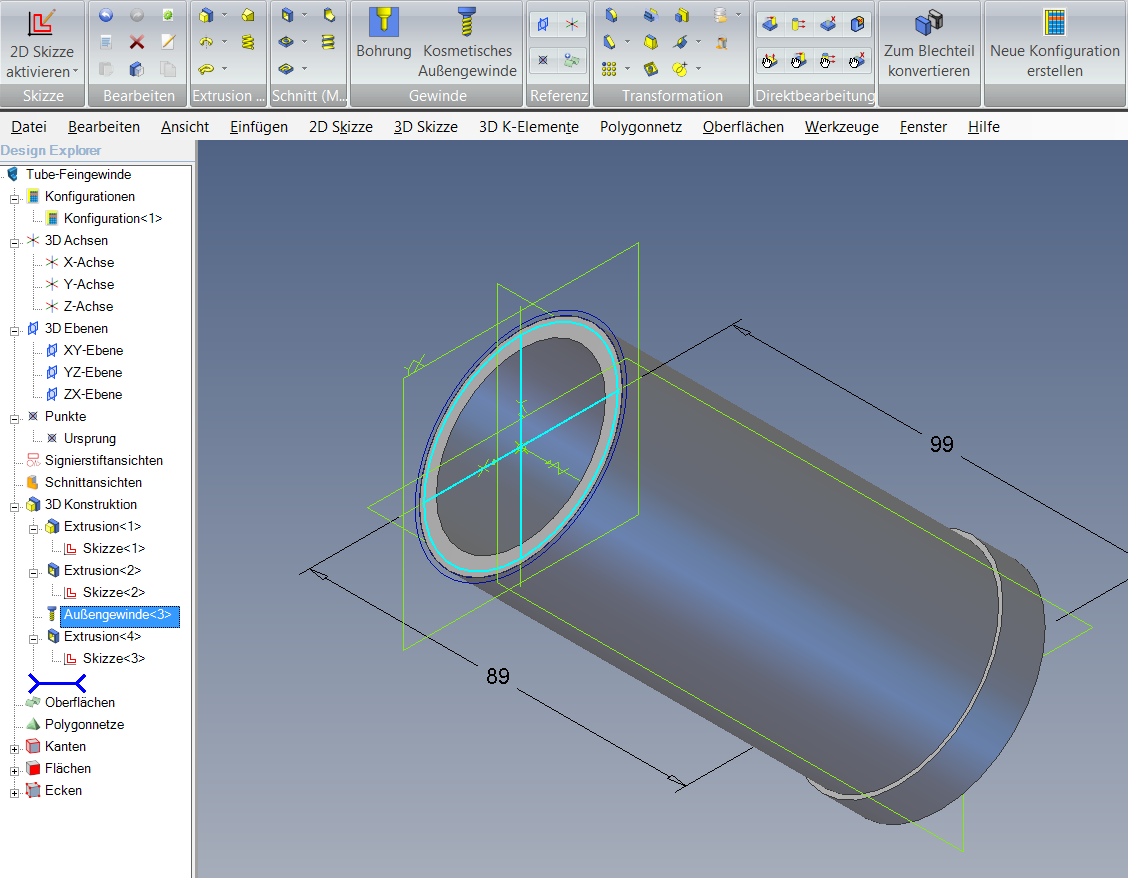The width and height of the screenshot is (1128, 878).
Task: Select the loft boss tool icon
Action: pyautogui.click(x=248, y=15)
